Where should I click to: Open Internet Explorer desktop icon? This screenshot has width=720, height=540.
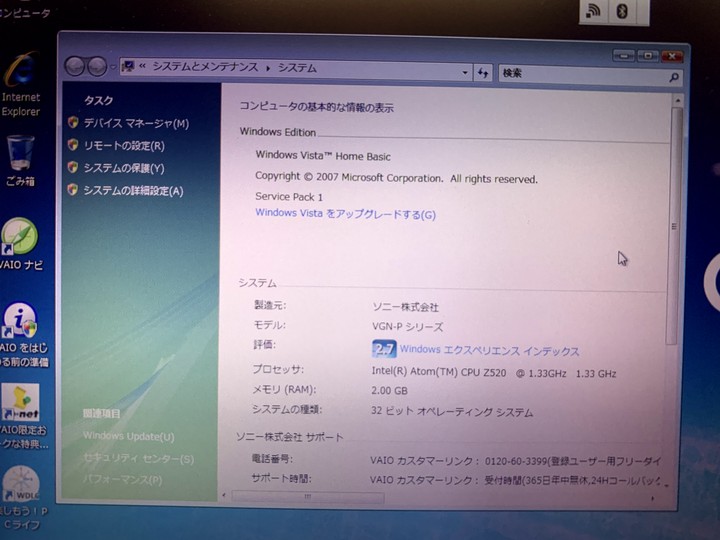pos(20,85)
